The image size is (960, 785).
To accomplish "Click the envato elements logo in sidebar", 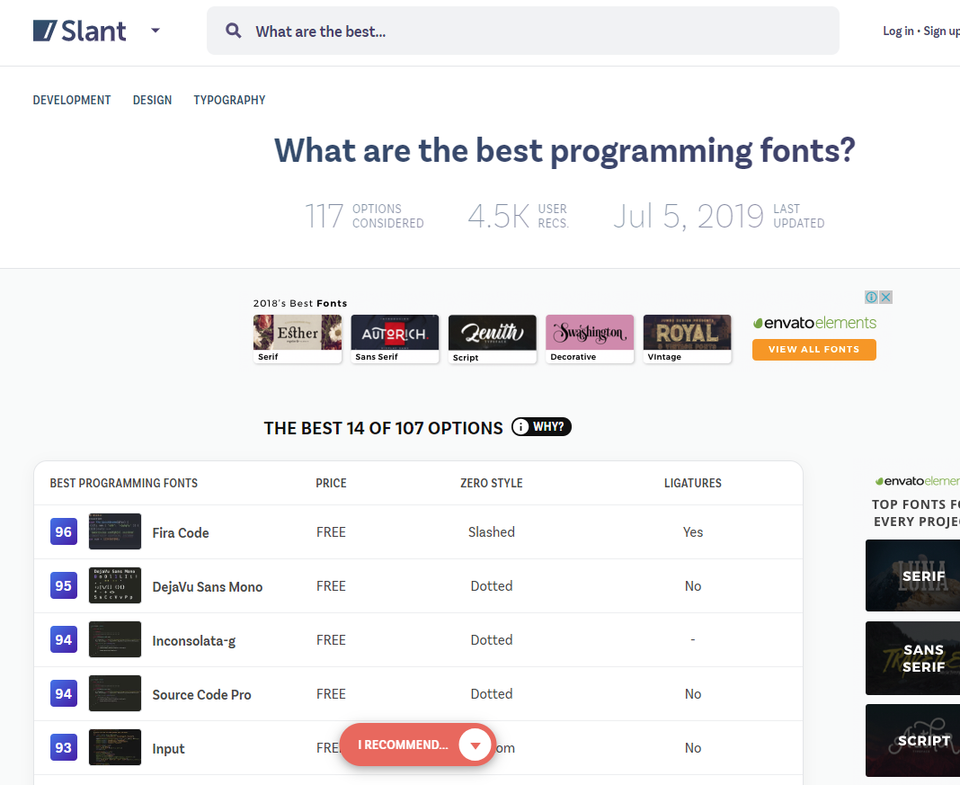I will pyautogui.click(x=917, y=481).
